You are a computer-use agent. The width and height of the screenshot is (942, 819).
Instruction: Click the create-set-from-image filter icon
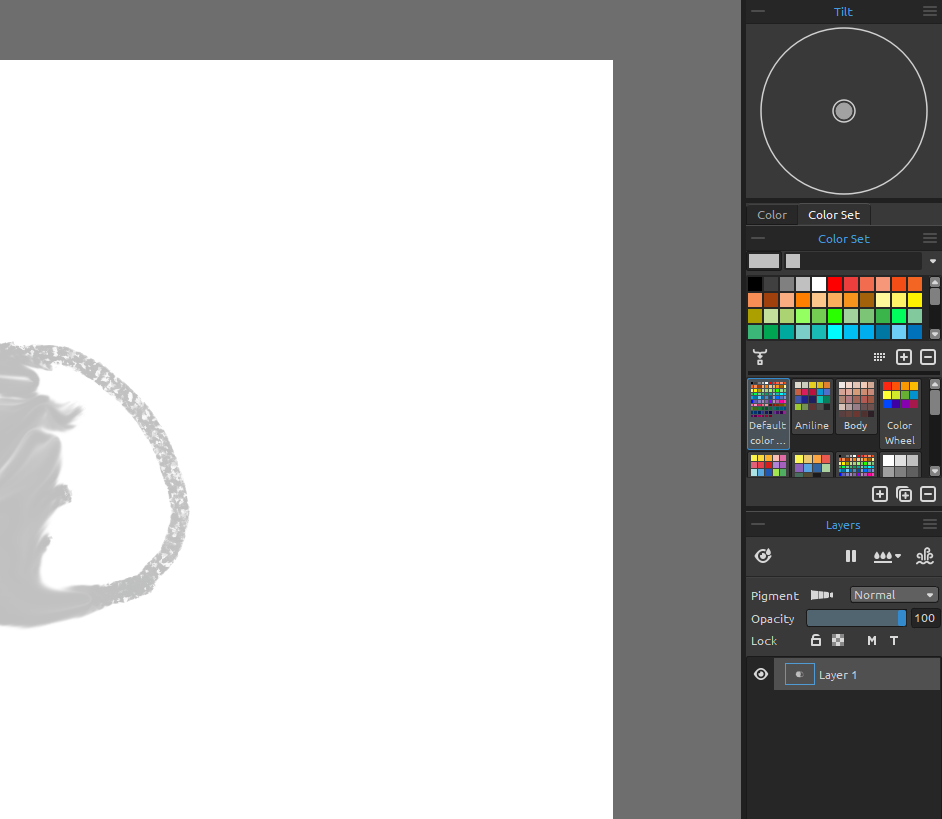point(760,357)
